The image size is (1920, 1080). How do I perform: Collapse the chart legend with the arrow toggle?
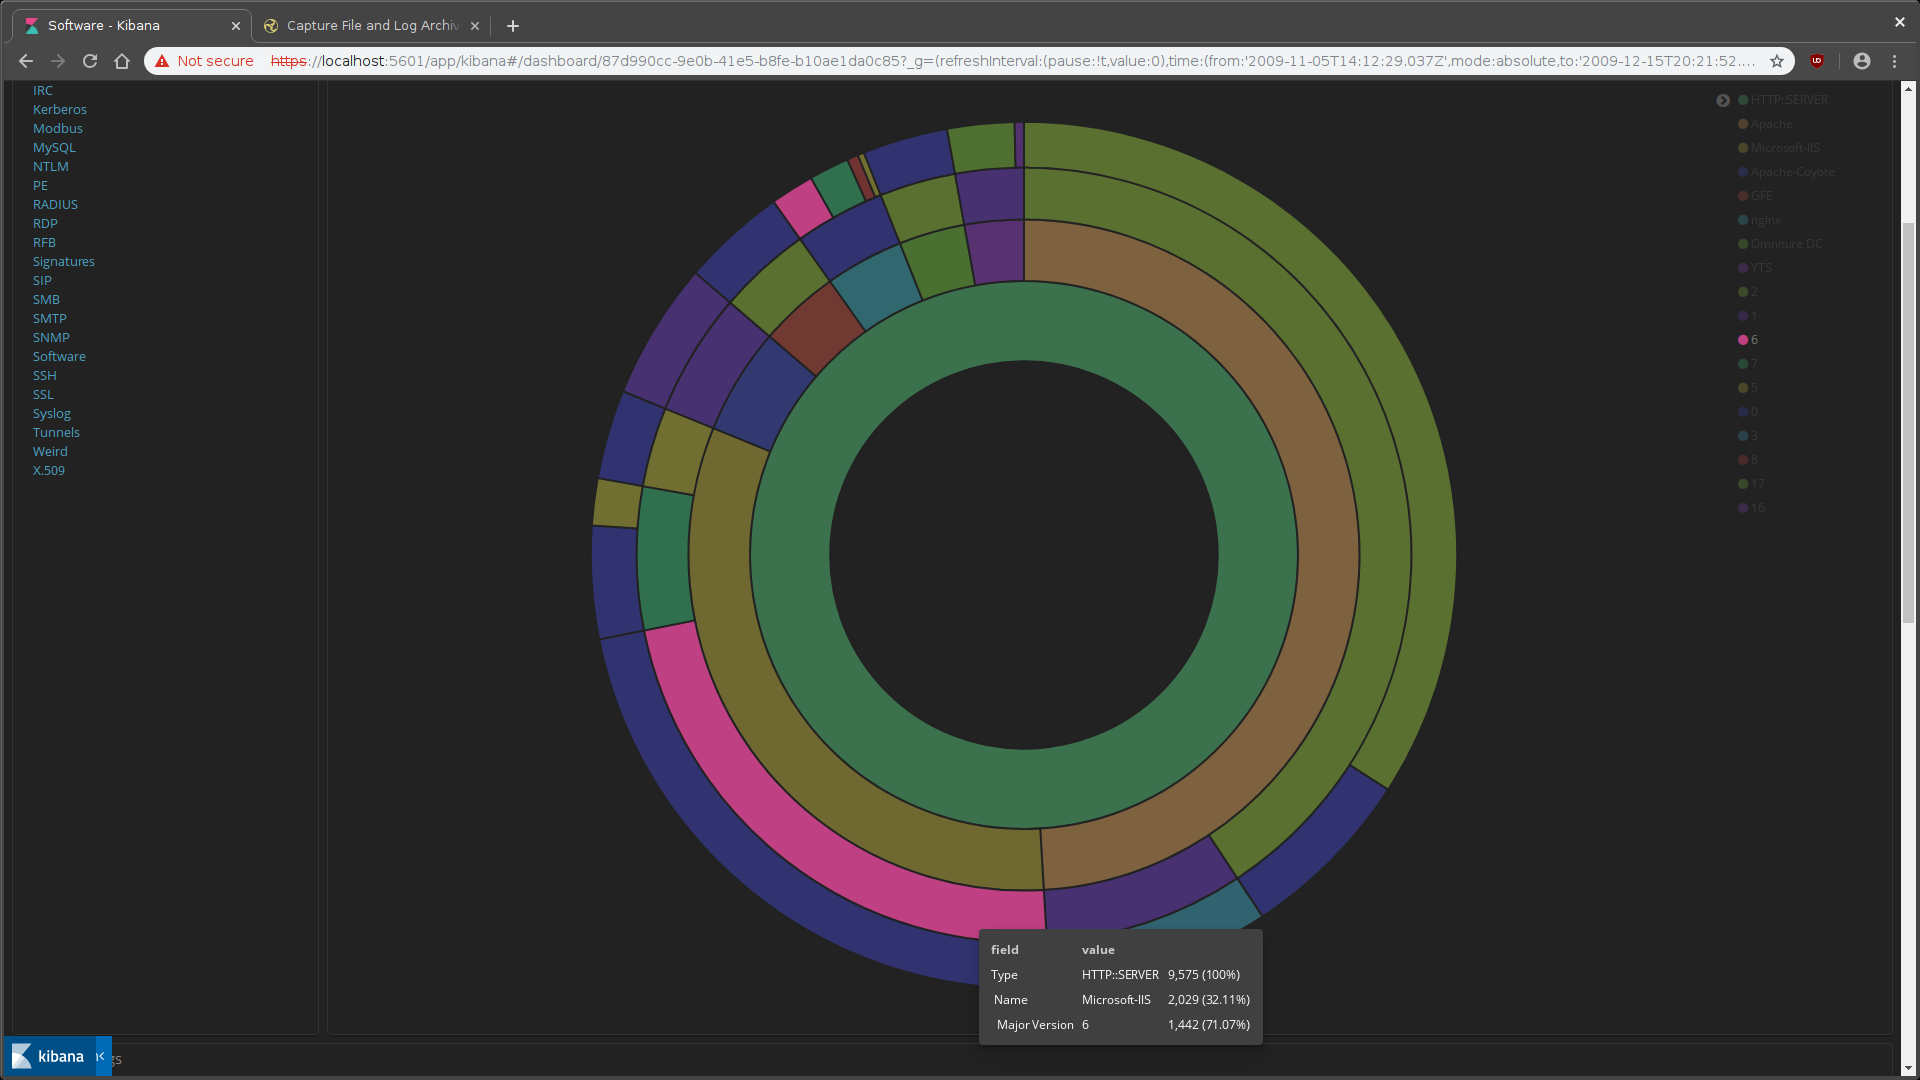tap(1722, 100)
